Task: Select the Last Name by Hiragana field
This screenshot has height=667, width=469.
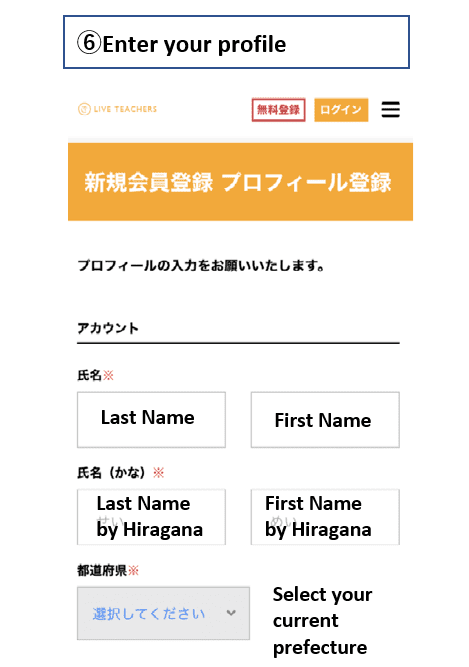Action: [x=151, y=517]
